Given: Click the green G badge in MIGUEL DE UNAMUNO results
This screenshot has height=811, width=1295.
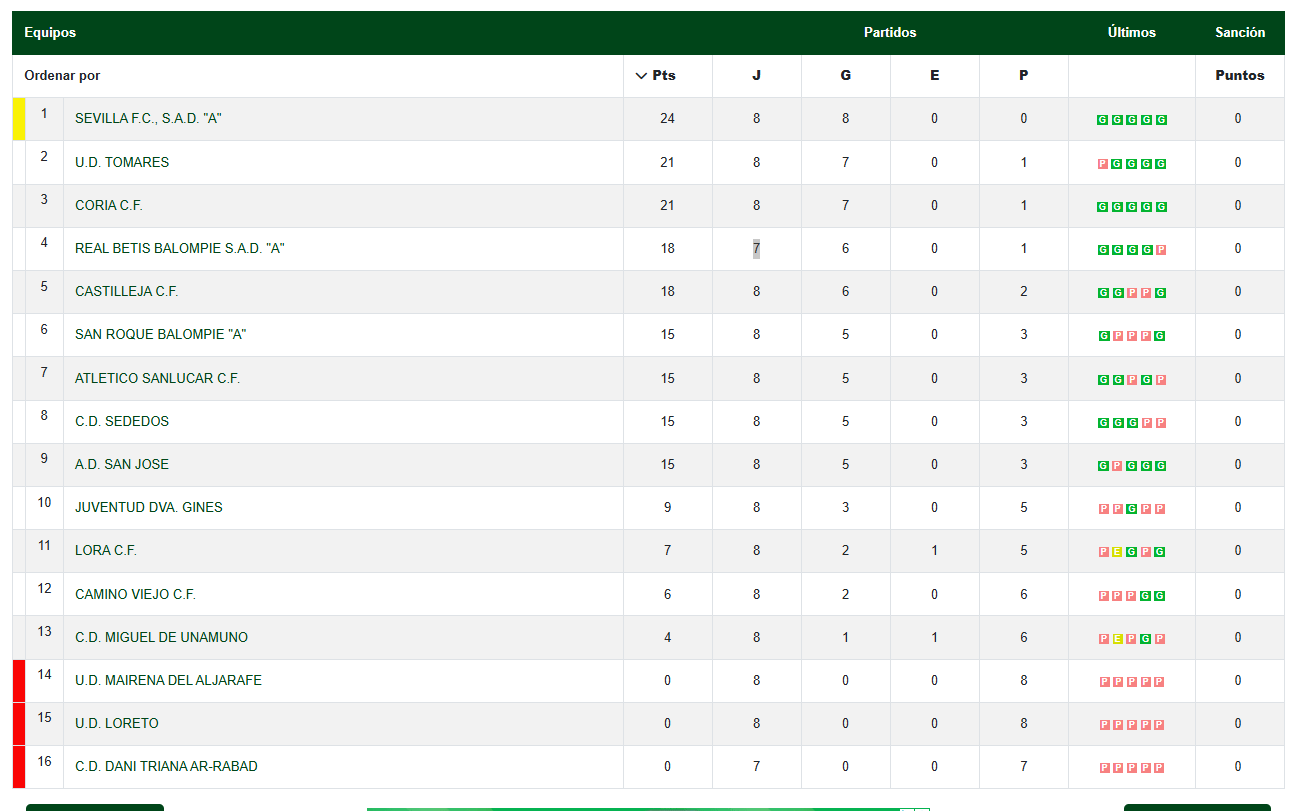Looking at the screenshot, I should tap(1146, 639).
